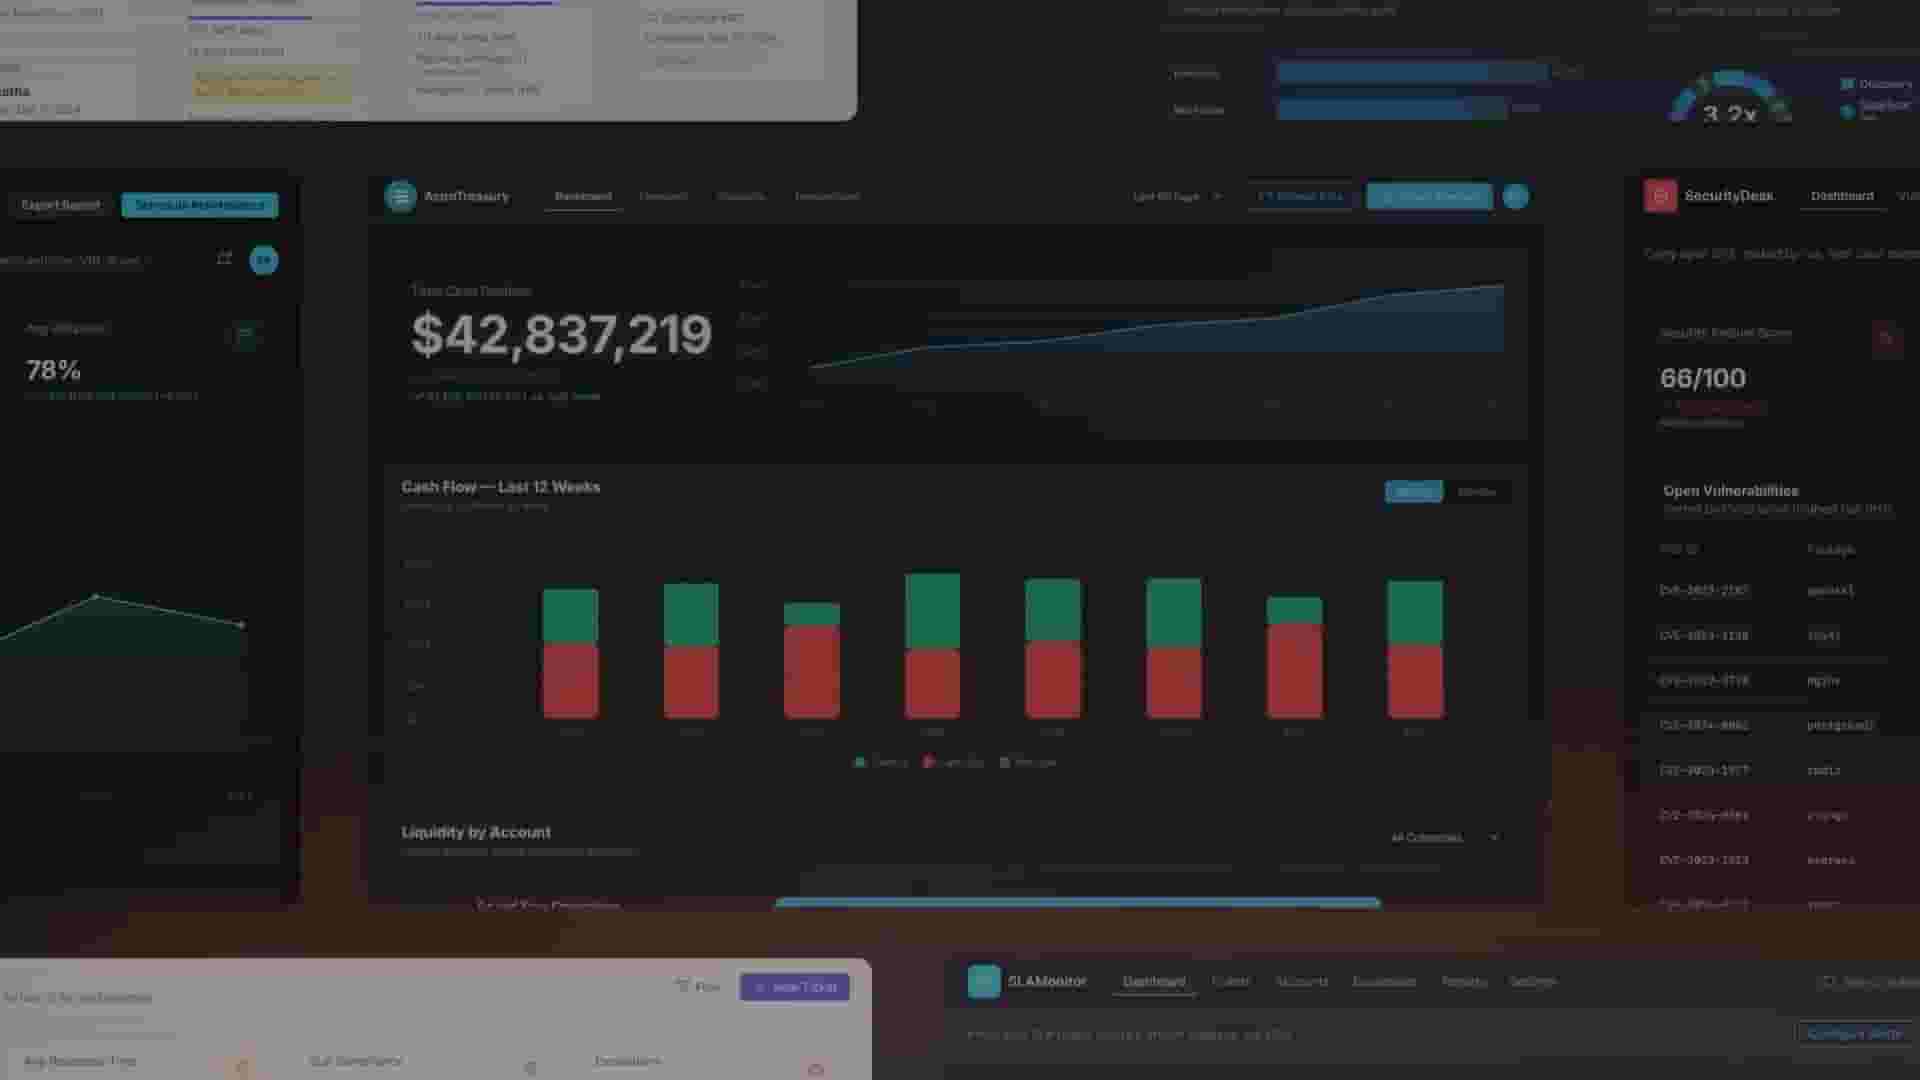Image resolution: width=1920 pixels, height=1080 pixels.
Task: Click the SLAMonitor teal logo icon
Action: click(983, 981)
